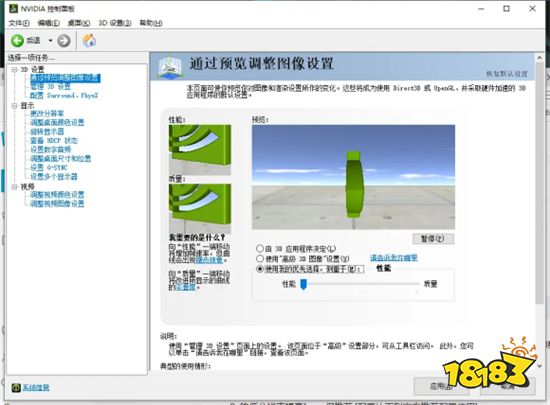Open the 帮助(H) menu

click(x=151, y=23)
